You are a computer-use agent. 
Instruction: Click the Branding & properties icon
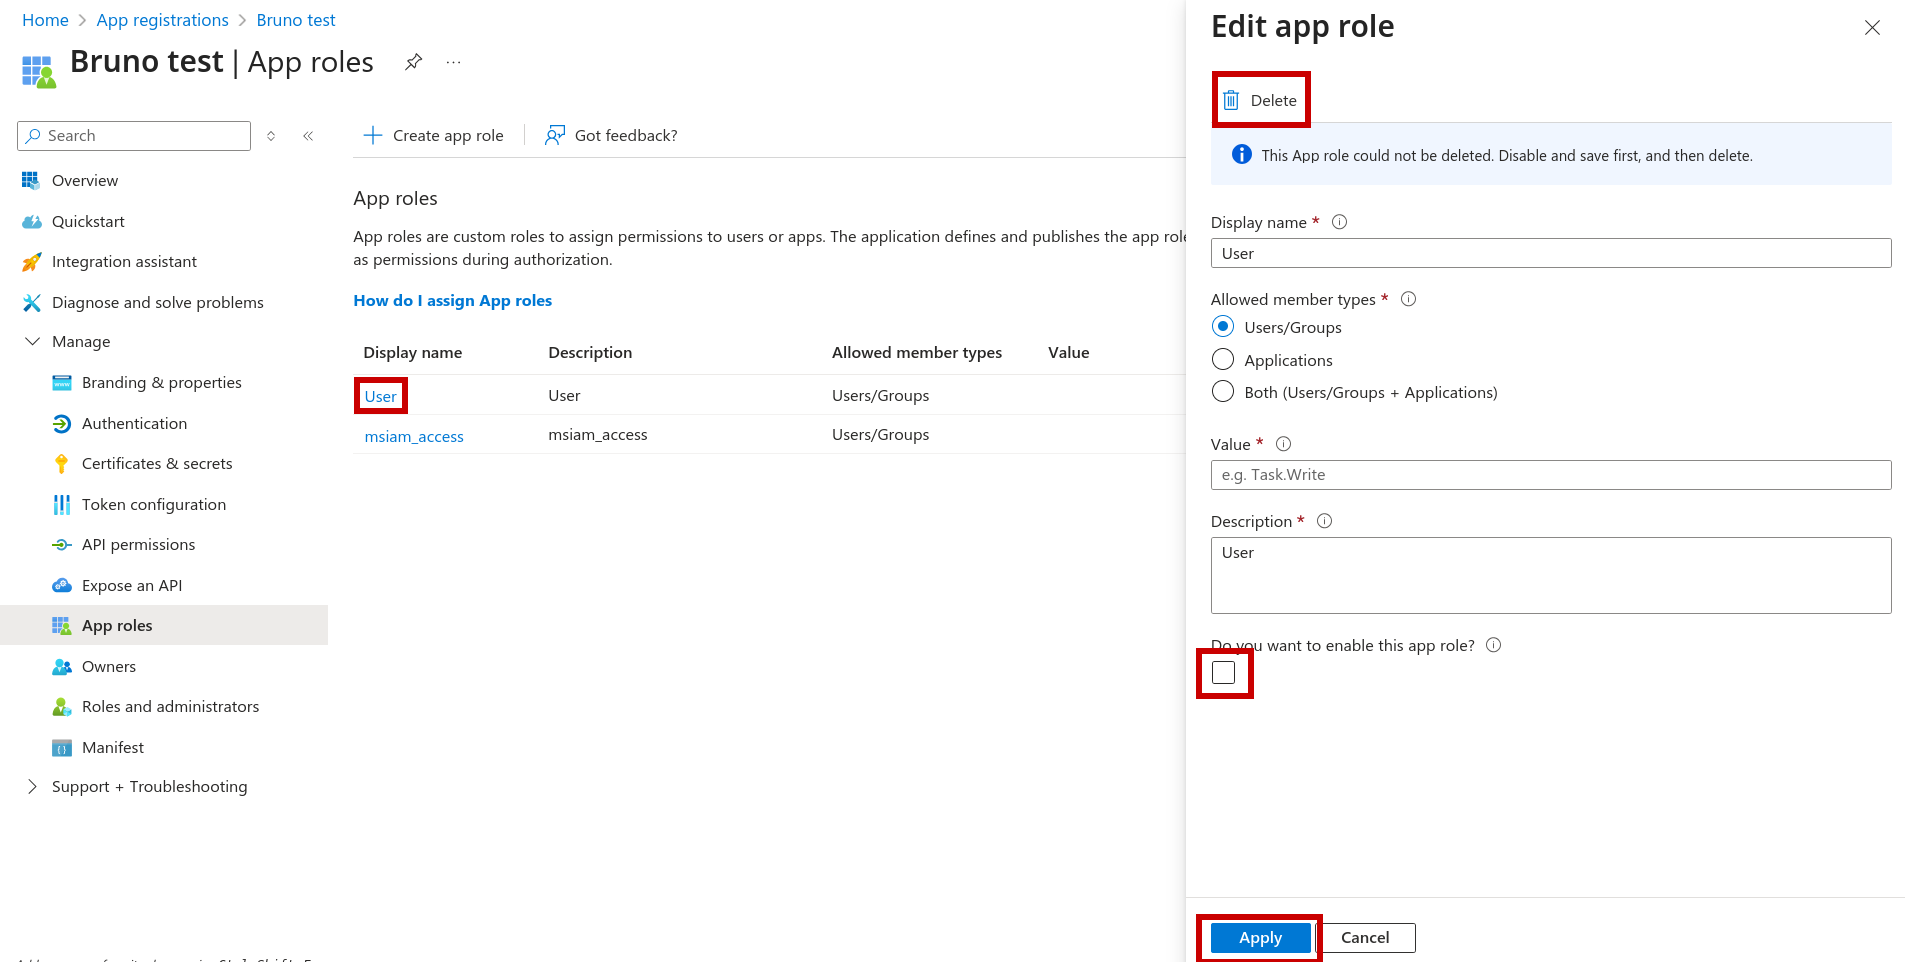pyautogui.click(x=61, y=383)
